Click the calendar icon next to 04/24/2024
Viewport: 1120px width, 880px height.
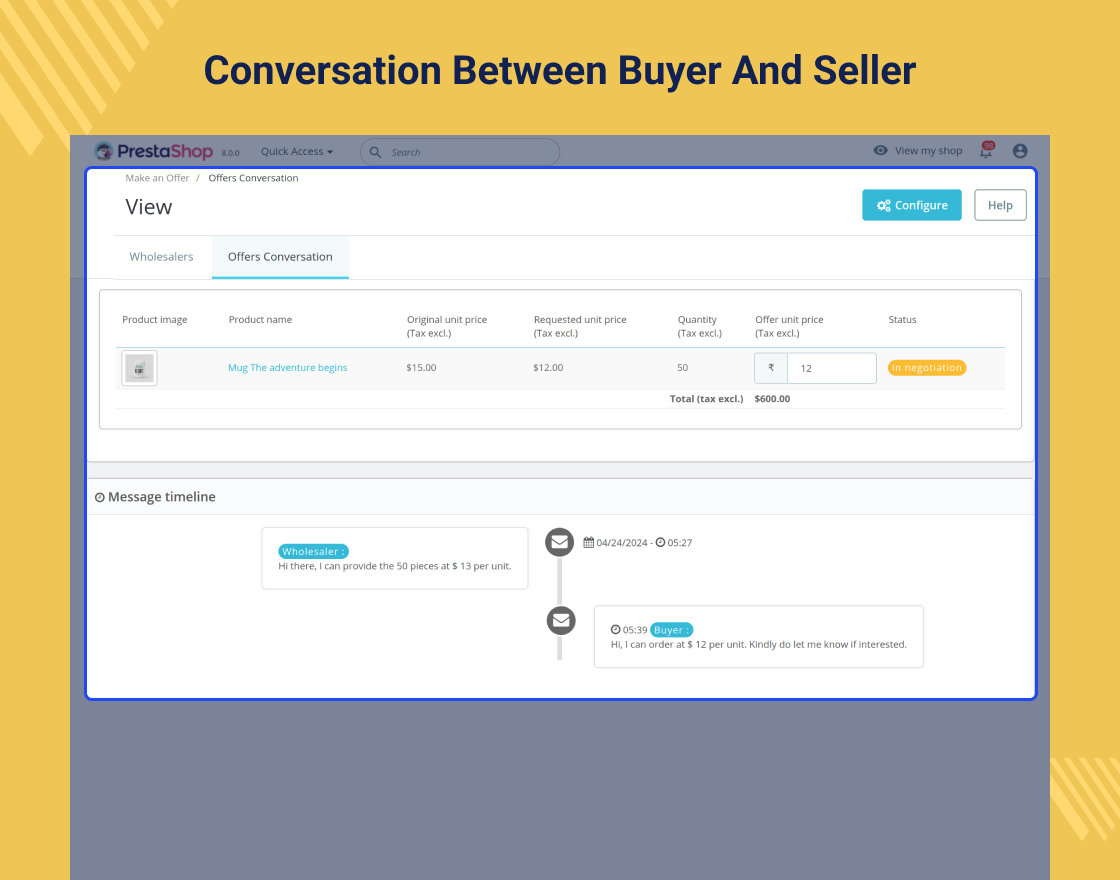click(589, 542)
